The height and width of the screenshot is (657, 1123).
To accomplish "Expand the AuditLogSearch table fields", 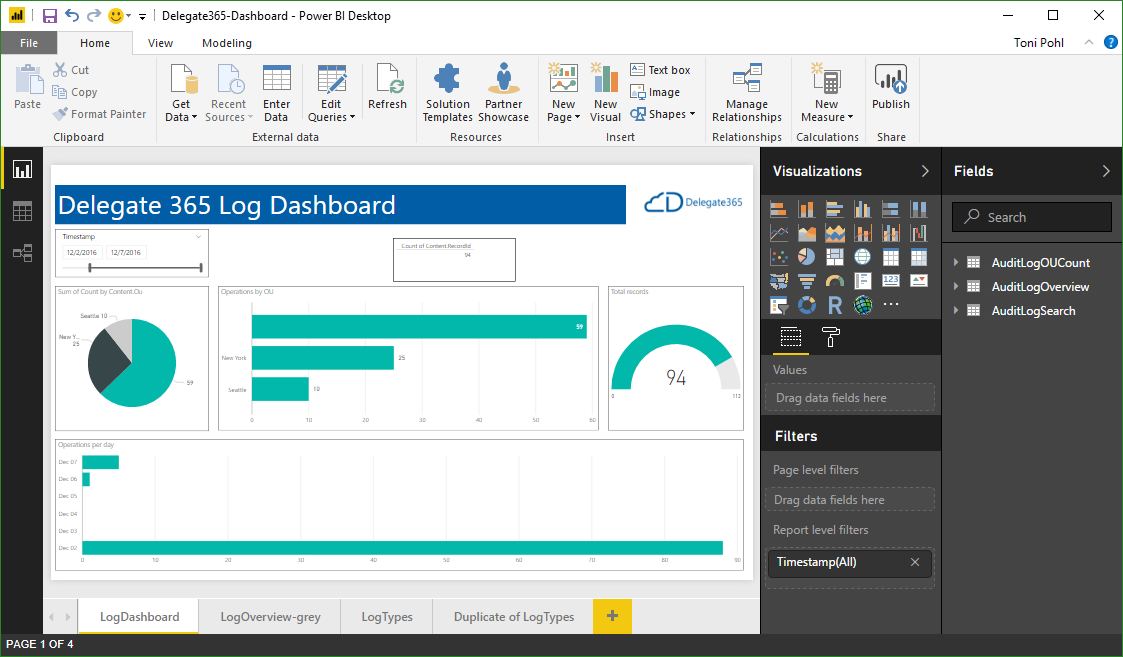I will [x=957, y=311].
